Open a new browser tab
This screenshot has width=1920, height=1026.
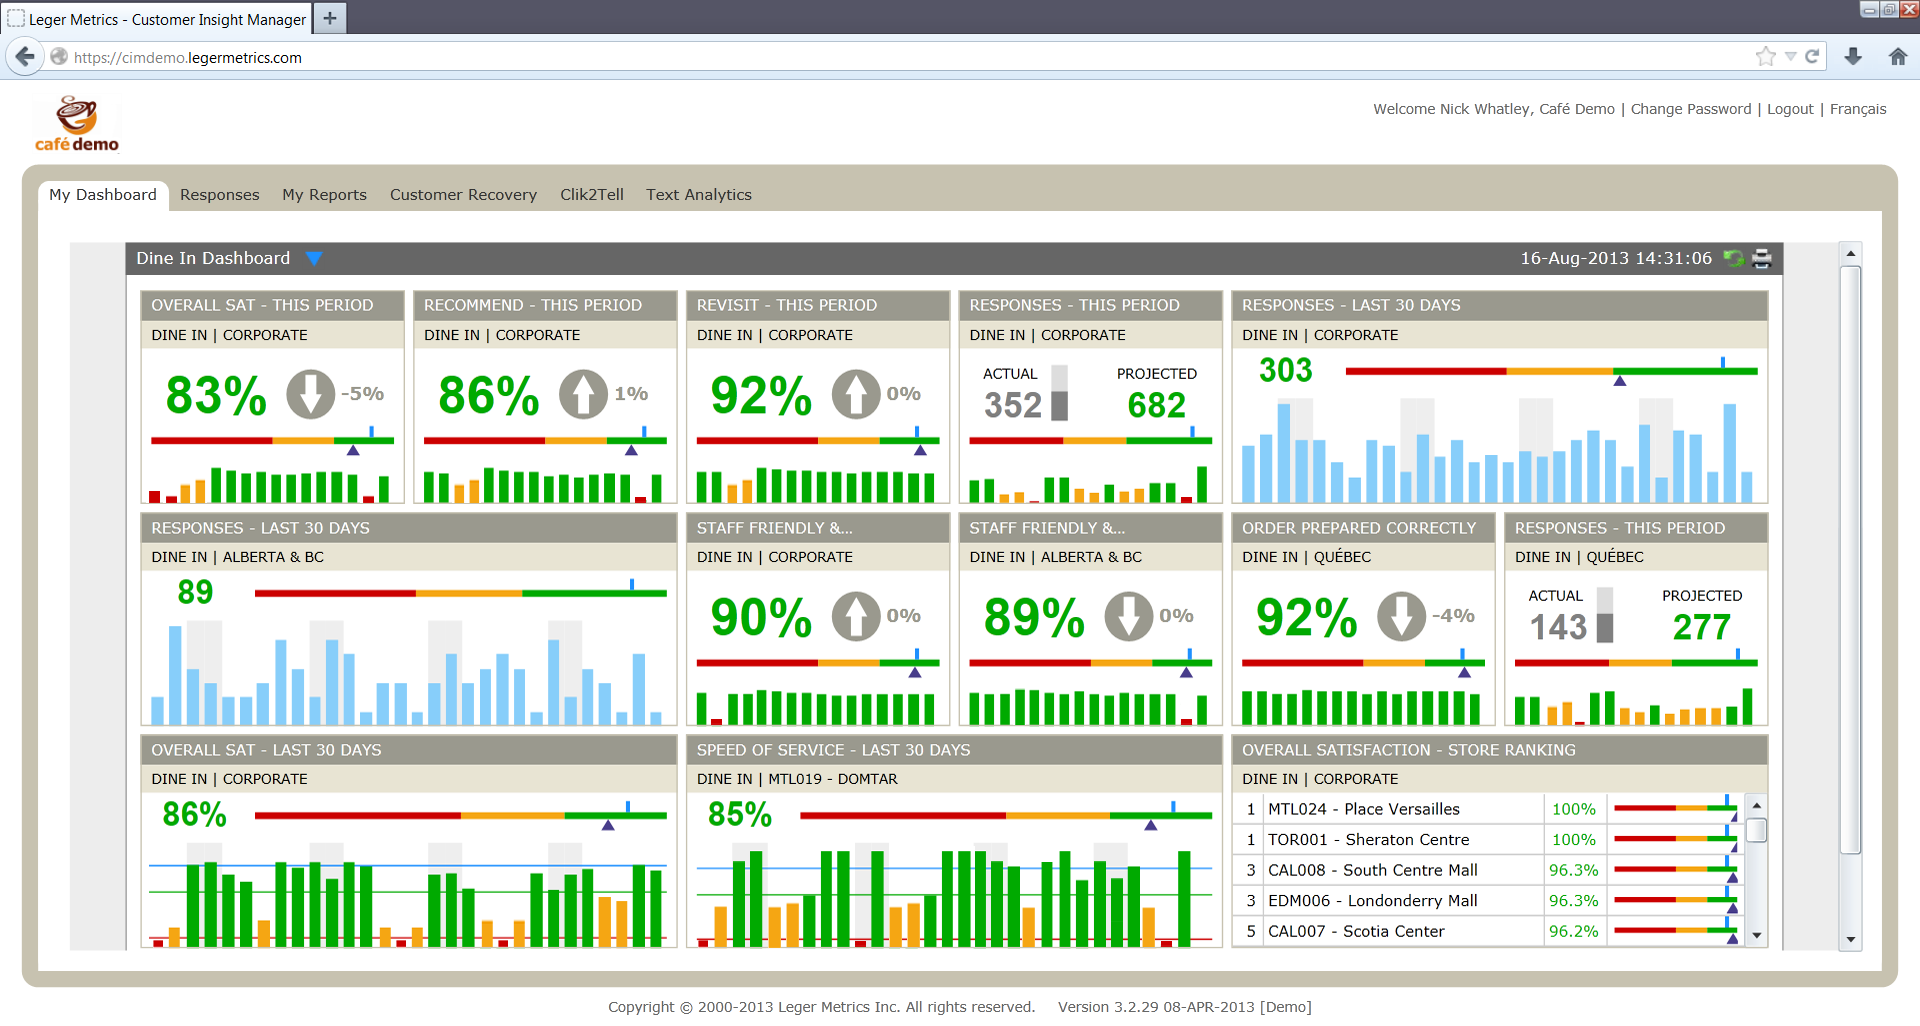coord(330,18)
